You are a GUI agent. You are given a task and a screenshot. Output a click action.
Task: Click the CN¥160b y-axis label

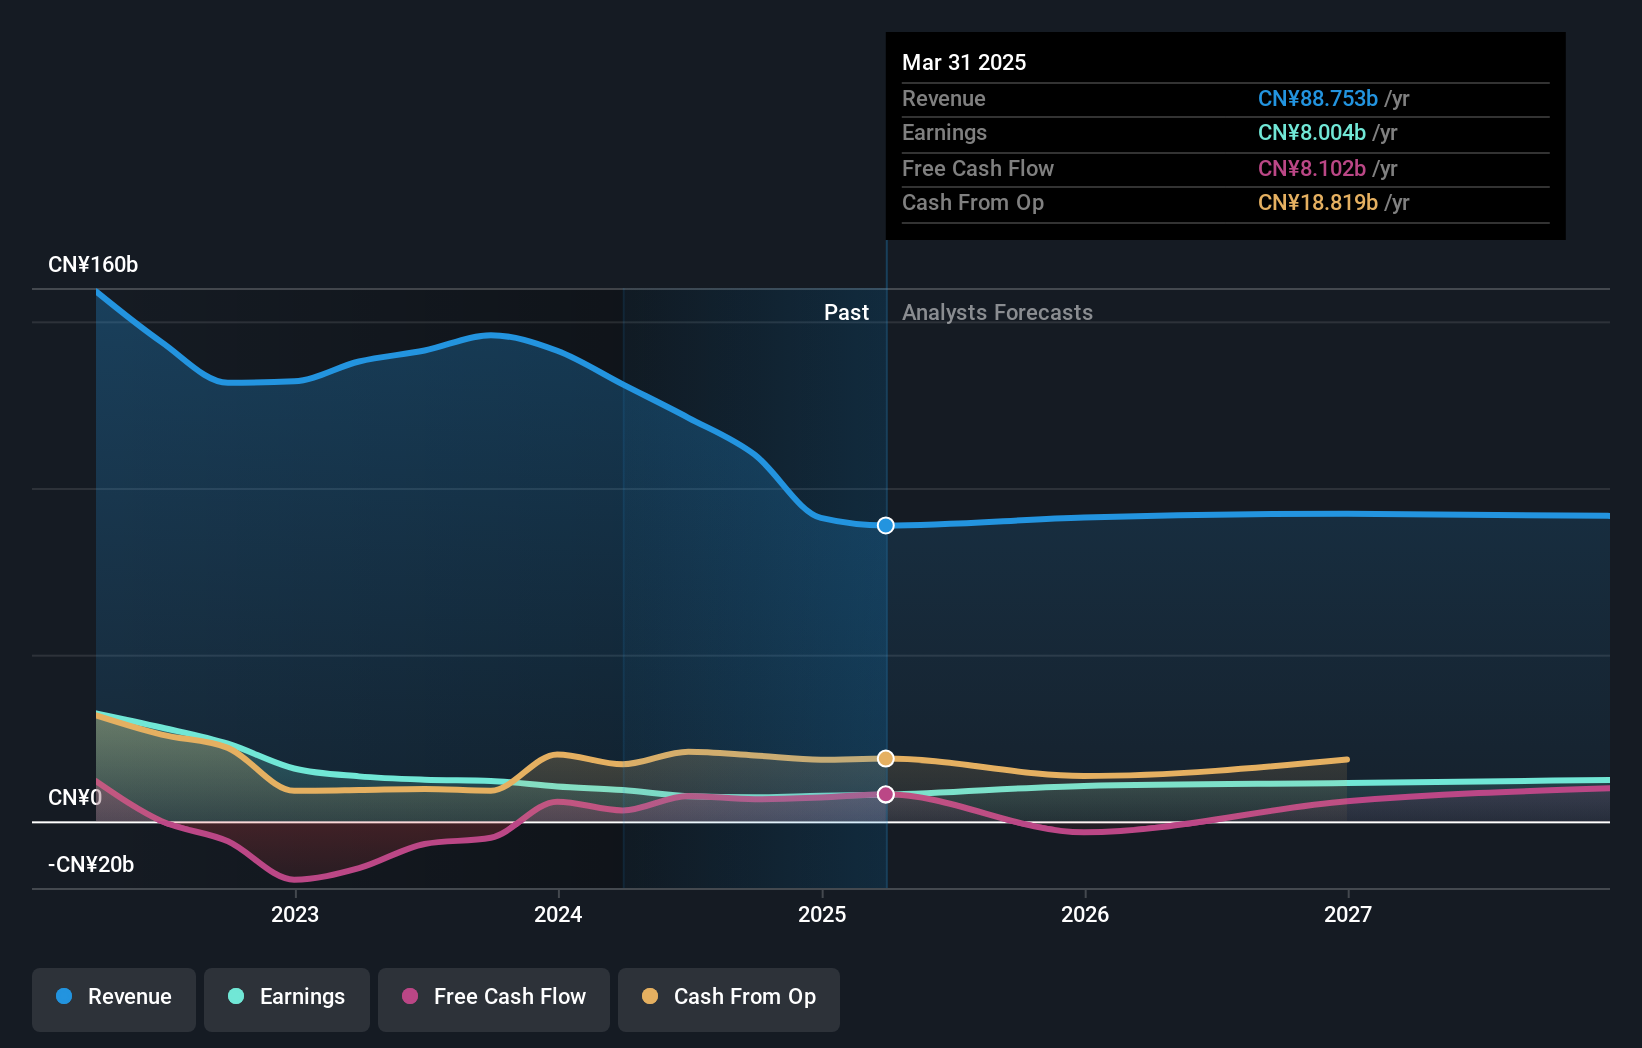[93, 265]
